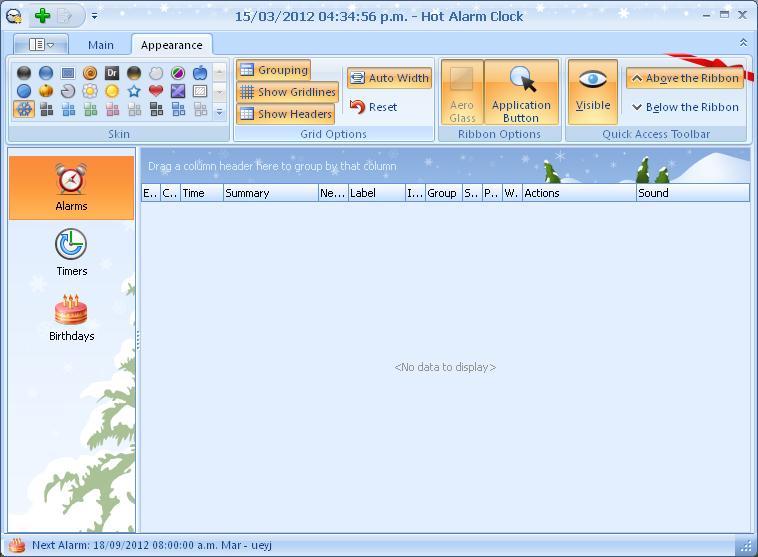Viewport: 758px width, 557px height.
Task: Place toolbar Above the Ribbon
Action: pos(685,78)
